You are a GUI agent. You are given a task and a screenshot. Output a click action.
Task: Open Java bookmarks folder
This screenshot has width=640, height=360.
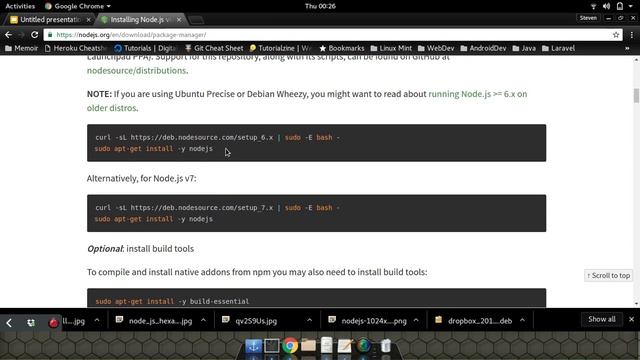coord(524,48)
